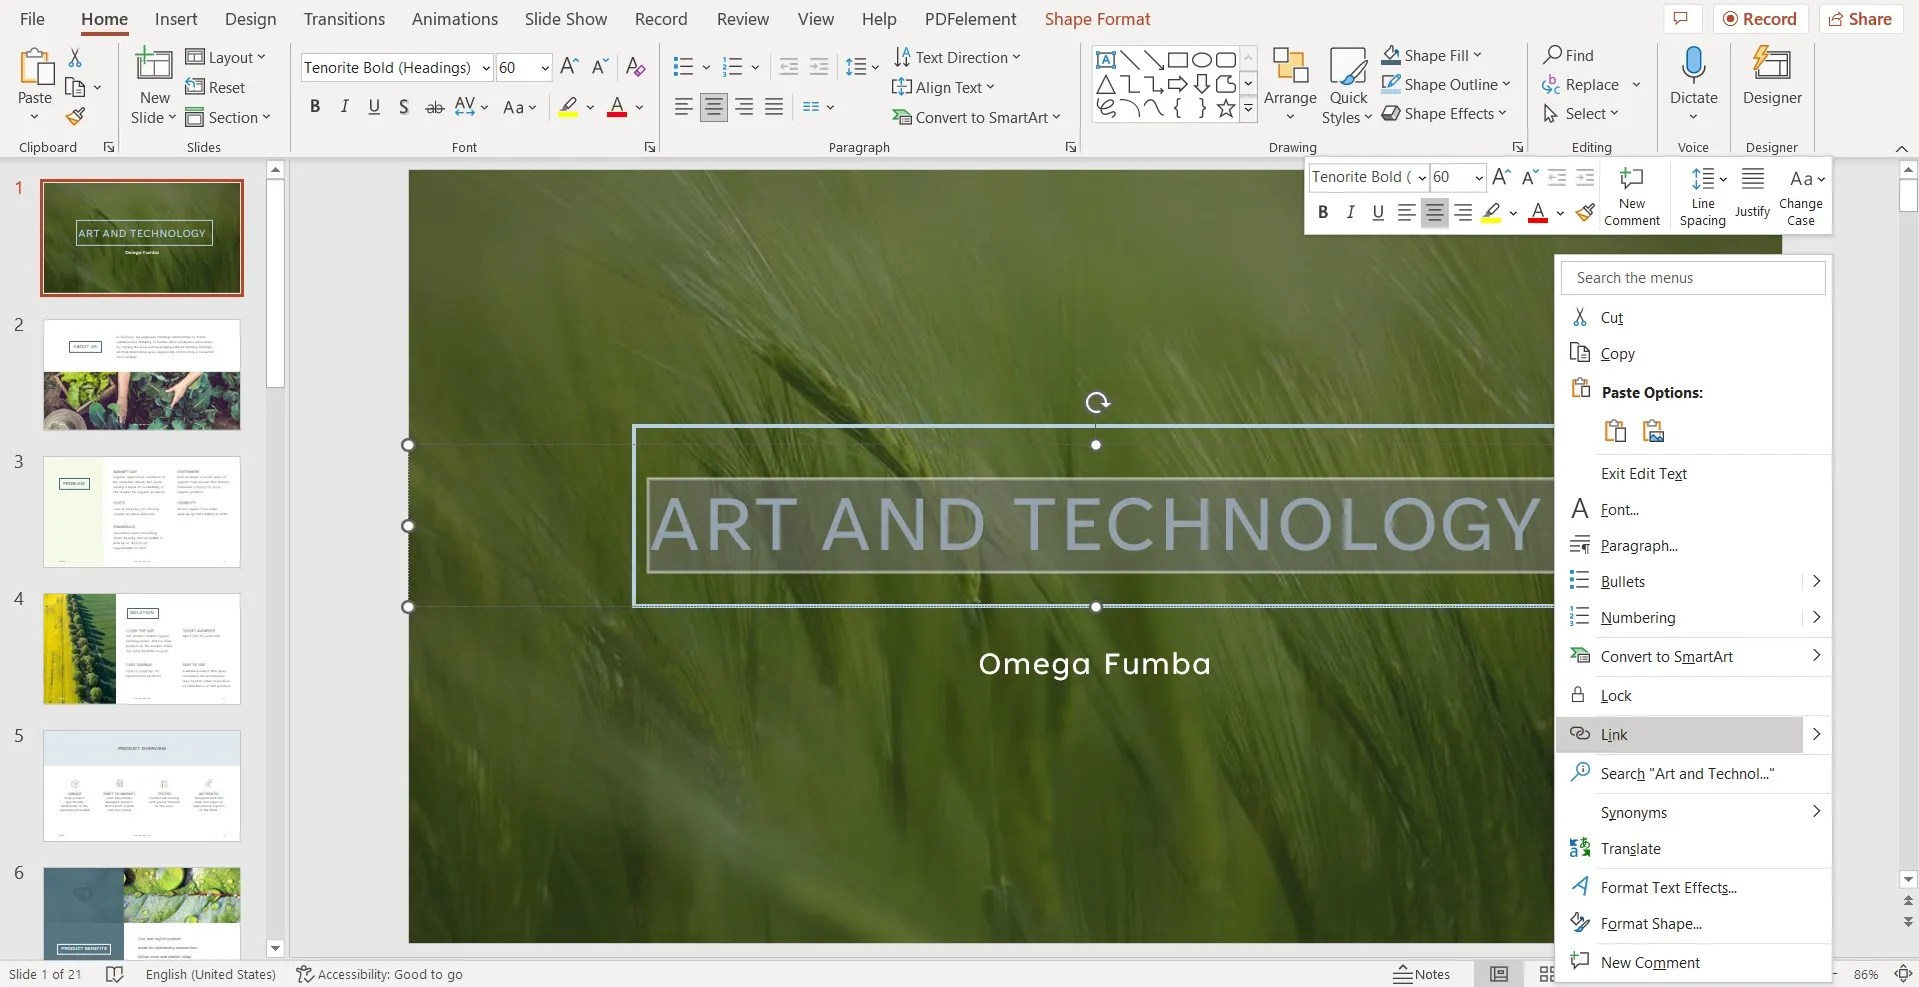Apply strikethrough formatting
Viewport: 1919px width, 987px height.
(433, 107)
